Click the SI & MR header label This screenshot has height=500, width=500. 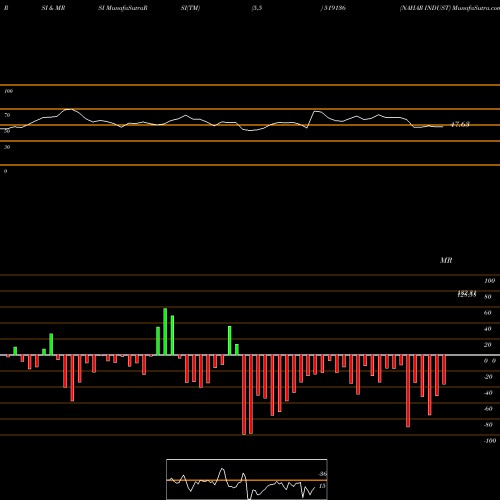53,8
